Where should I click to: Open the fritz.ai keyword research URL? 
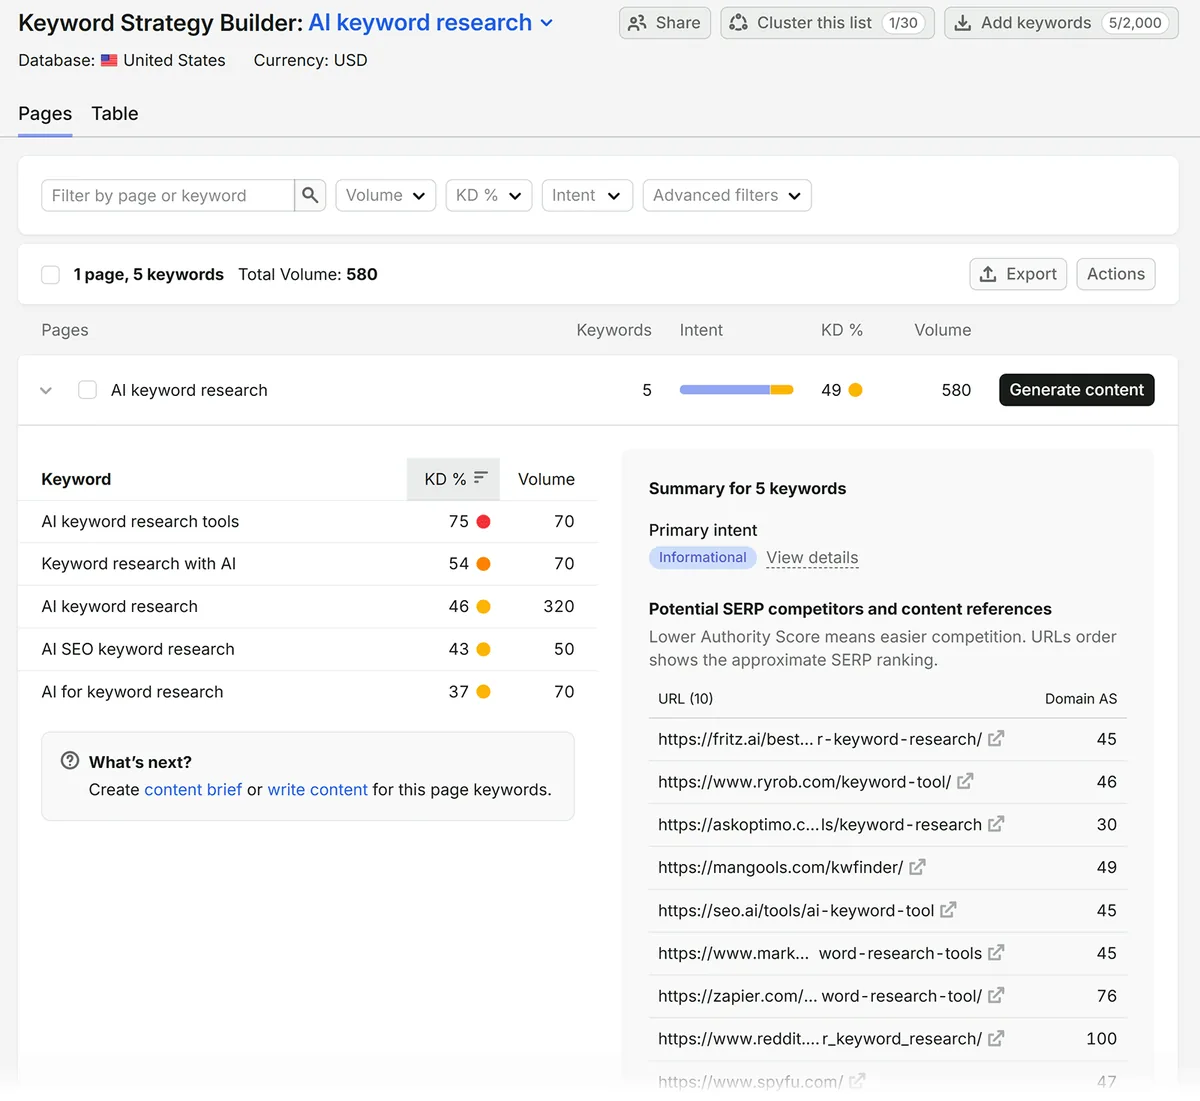(x=820, y=739)
